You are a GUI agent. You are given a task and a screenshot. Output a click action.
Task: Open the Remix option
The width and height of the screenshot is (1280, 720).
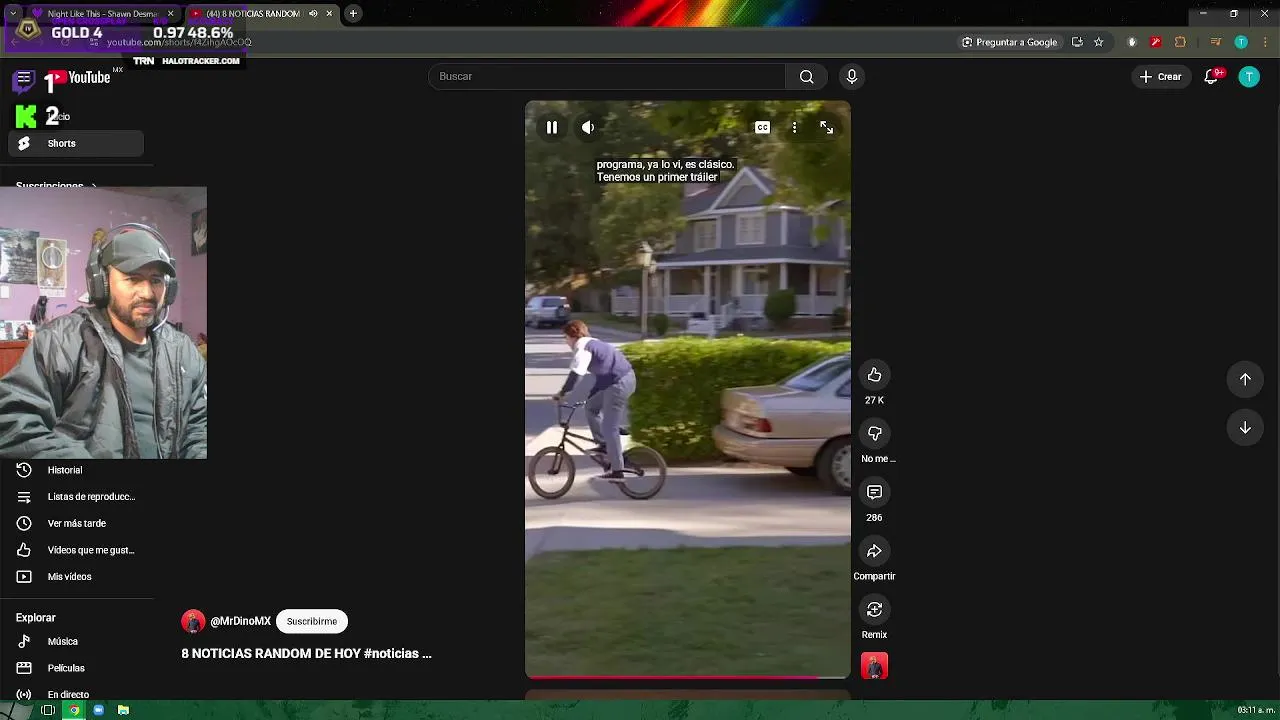[874, 610]
